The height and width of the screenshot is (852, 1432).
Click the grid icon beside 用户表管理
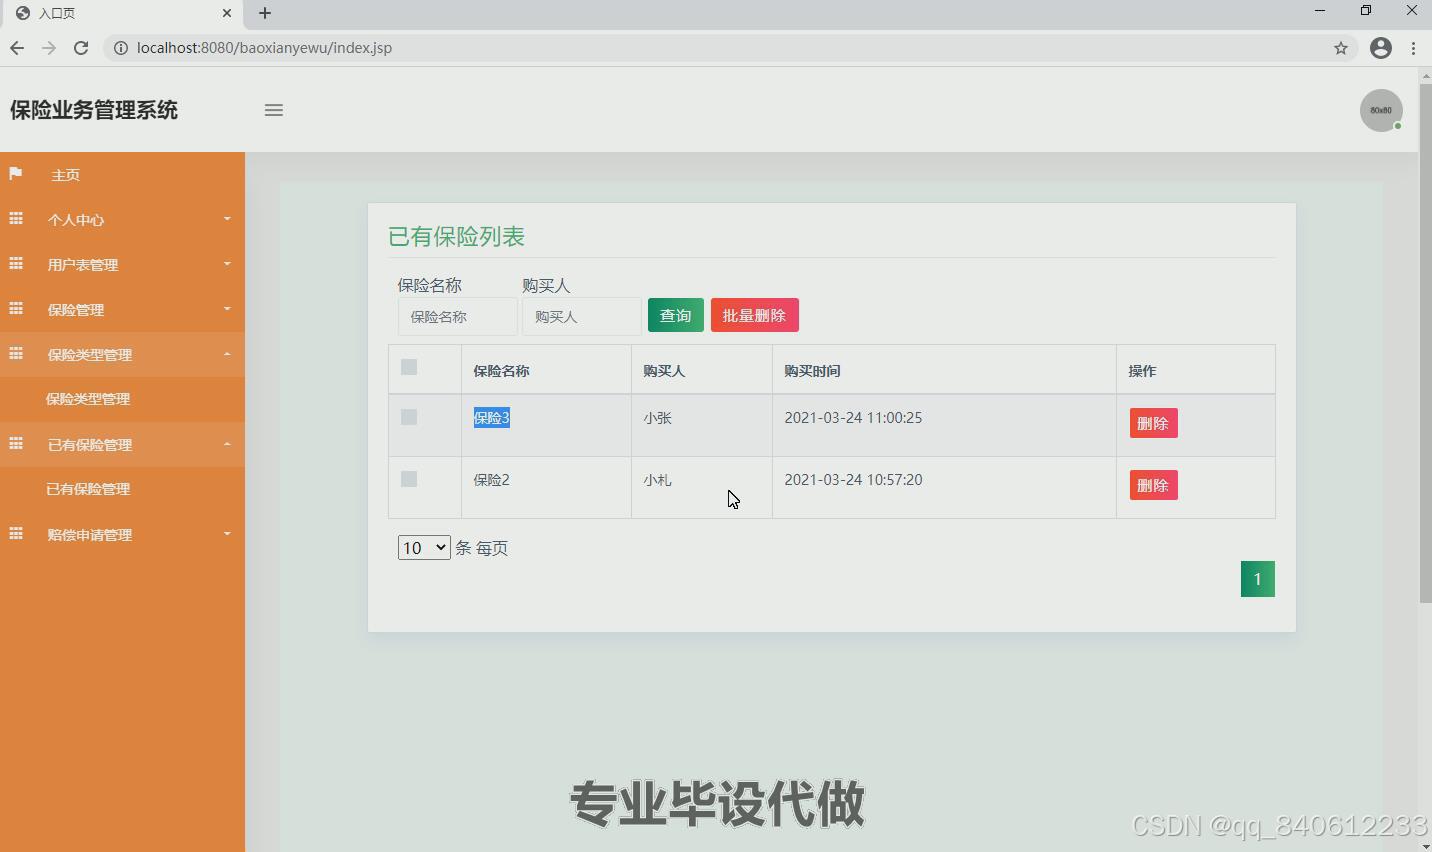coord(15,264)
